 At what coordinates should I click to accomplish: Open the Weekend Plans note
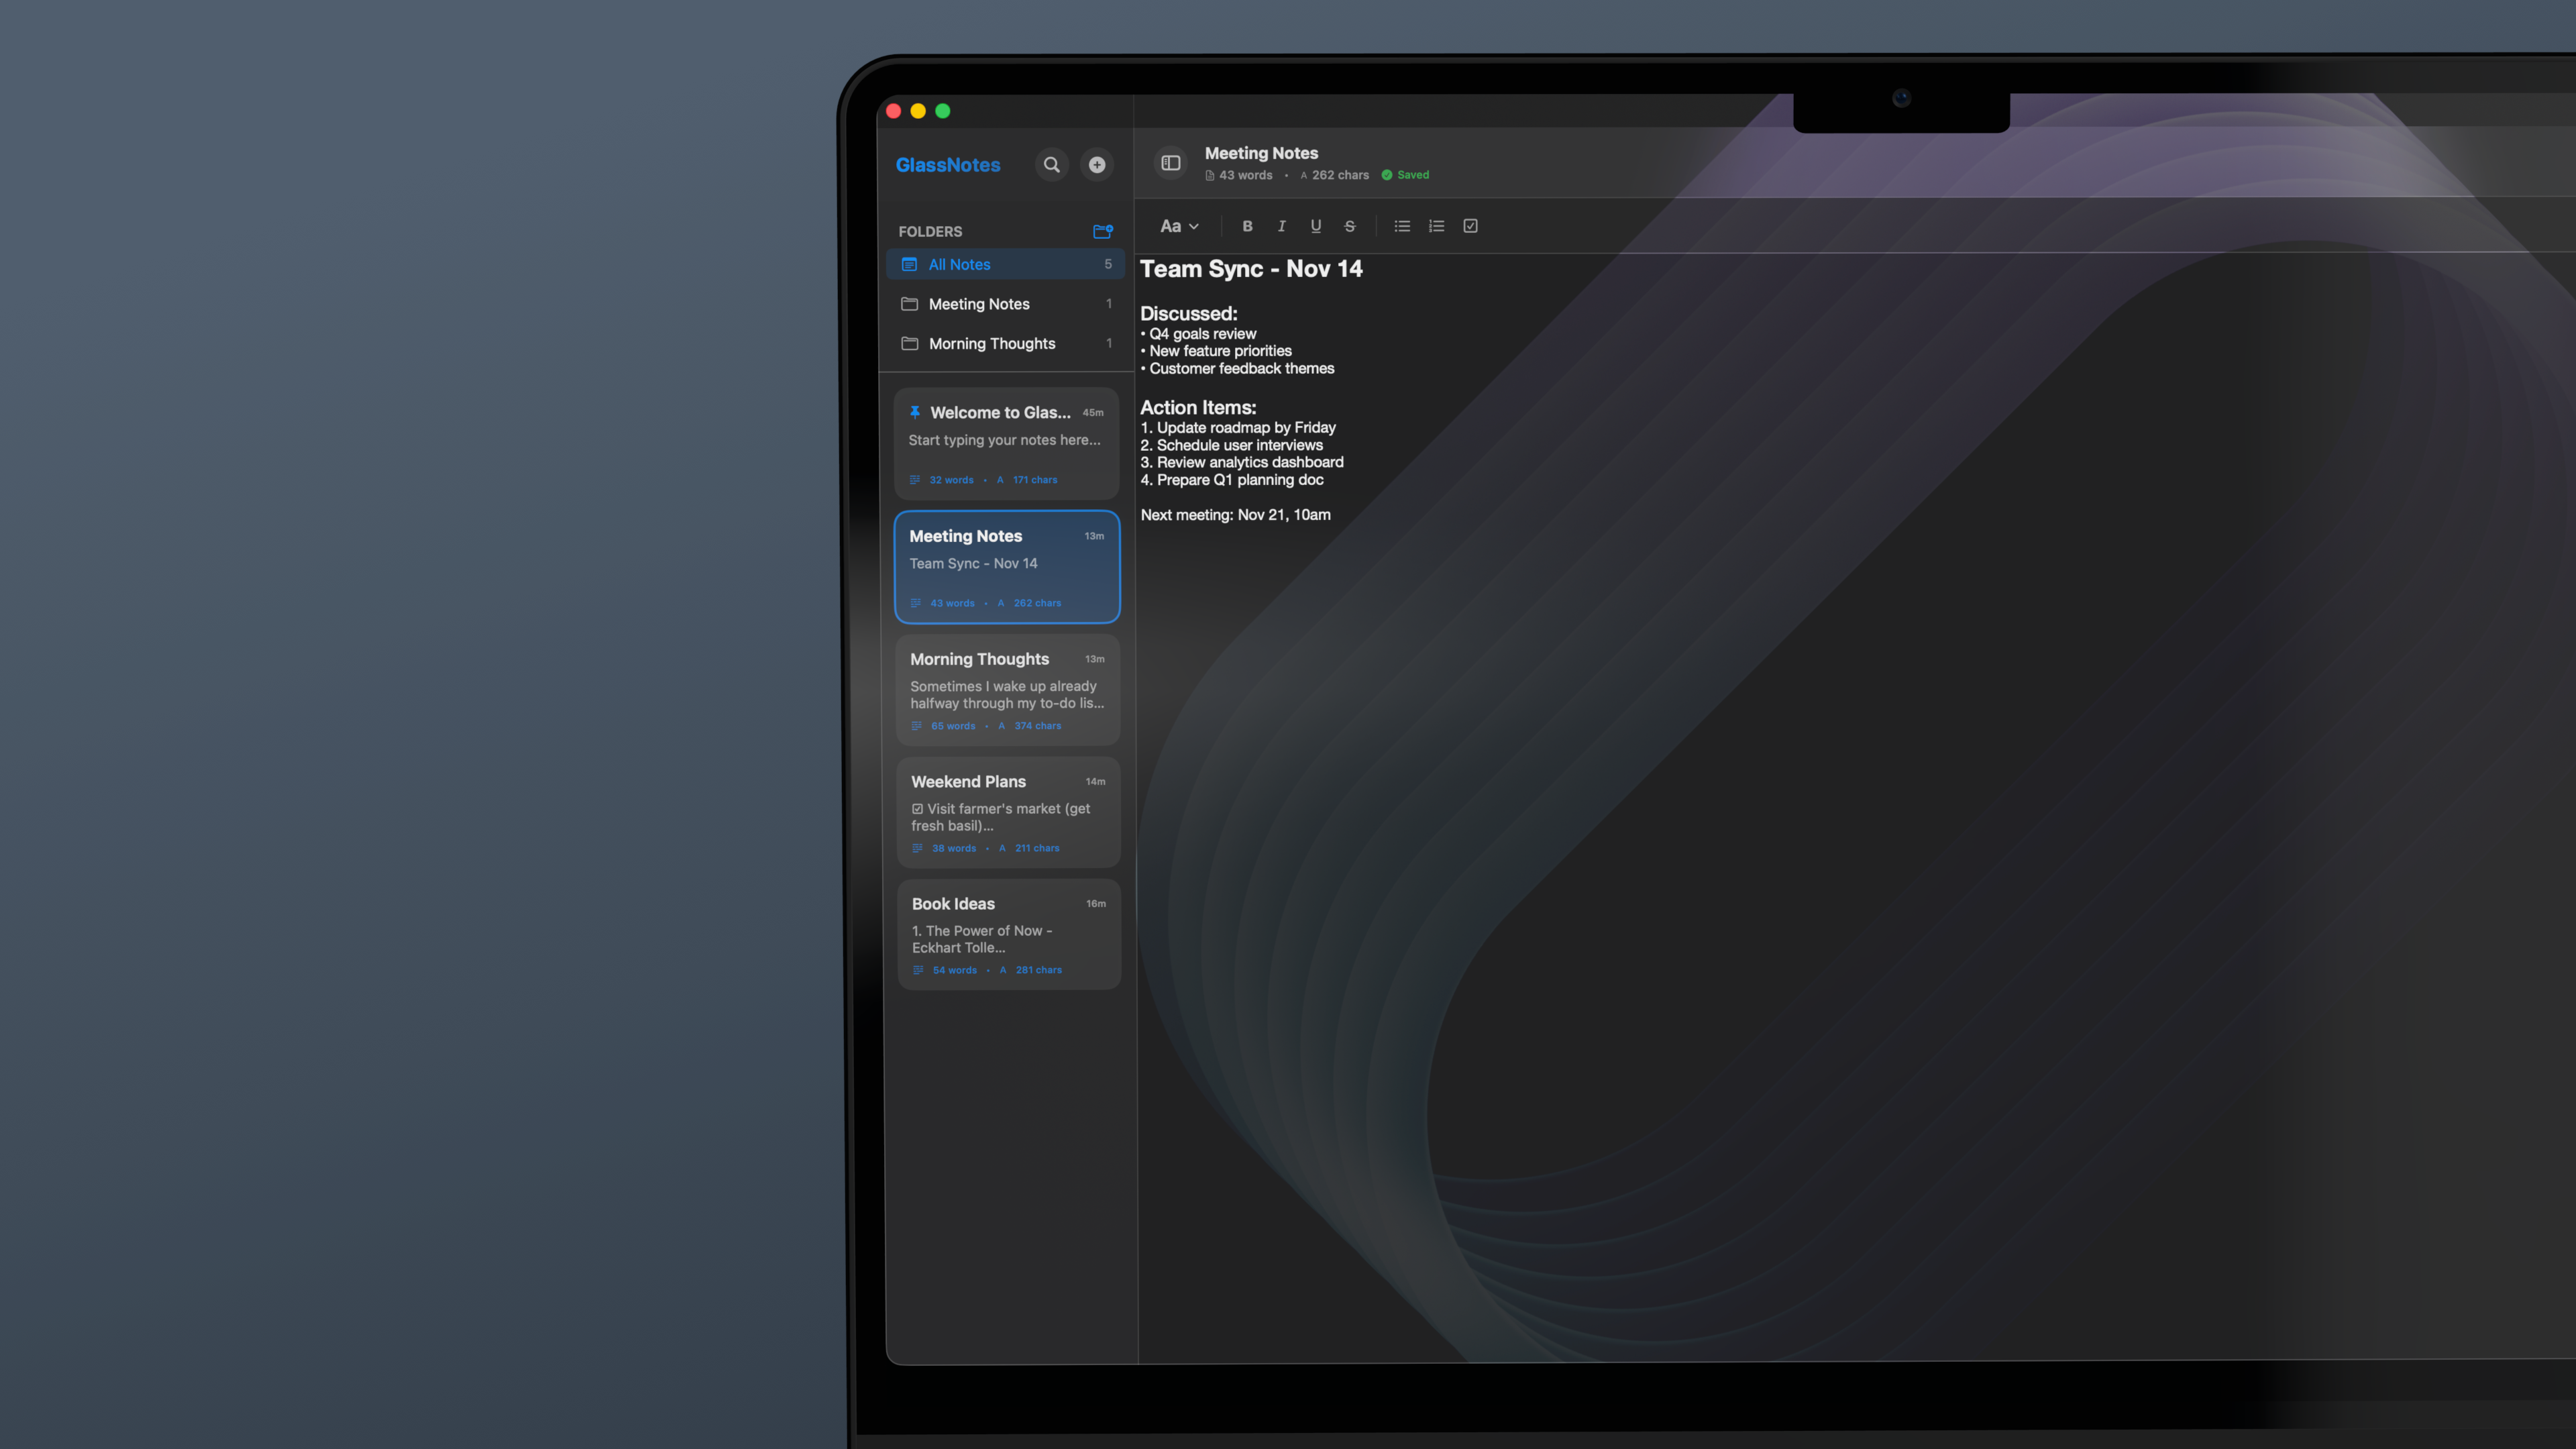pos(1009,812)
